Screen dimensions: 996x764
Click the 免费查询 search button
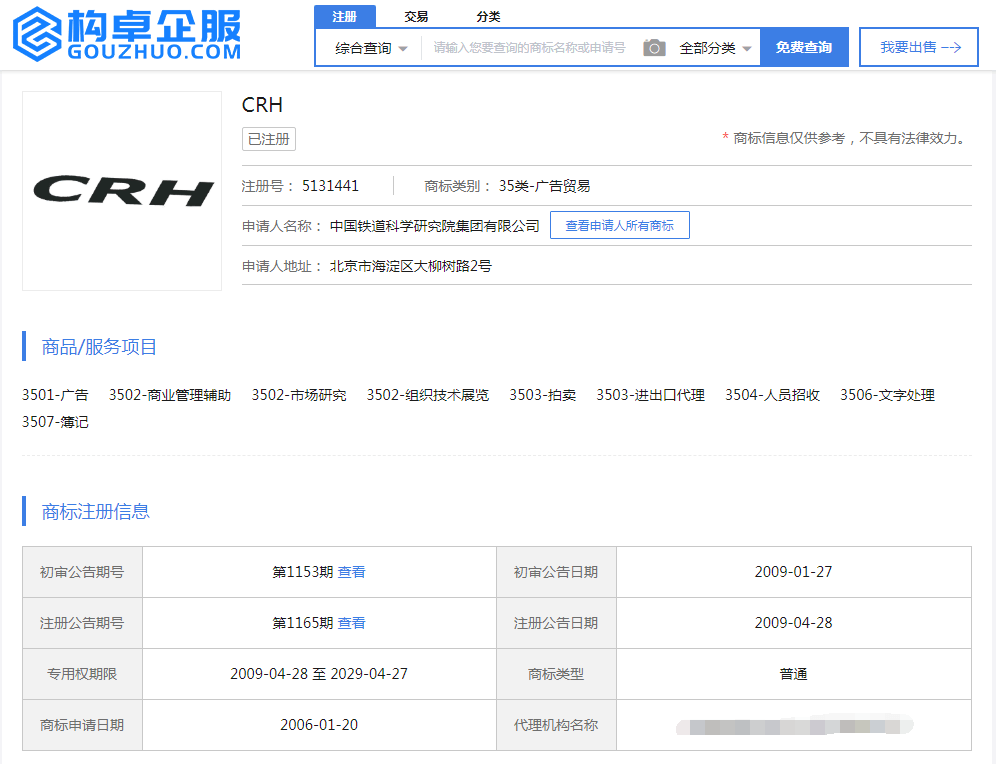click(x=804, y=47)
